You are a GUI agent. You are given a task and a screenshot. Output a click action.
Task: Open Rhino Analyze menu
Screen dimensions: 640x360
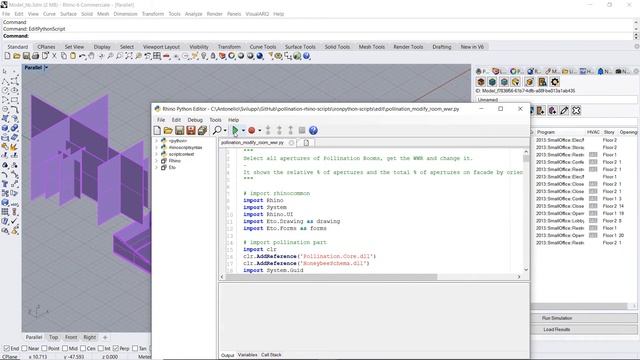[x=193, y=14]
